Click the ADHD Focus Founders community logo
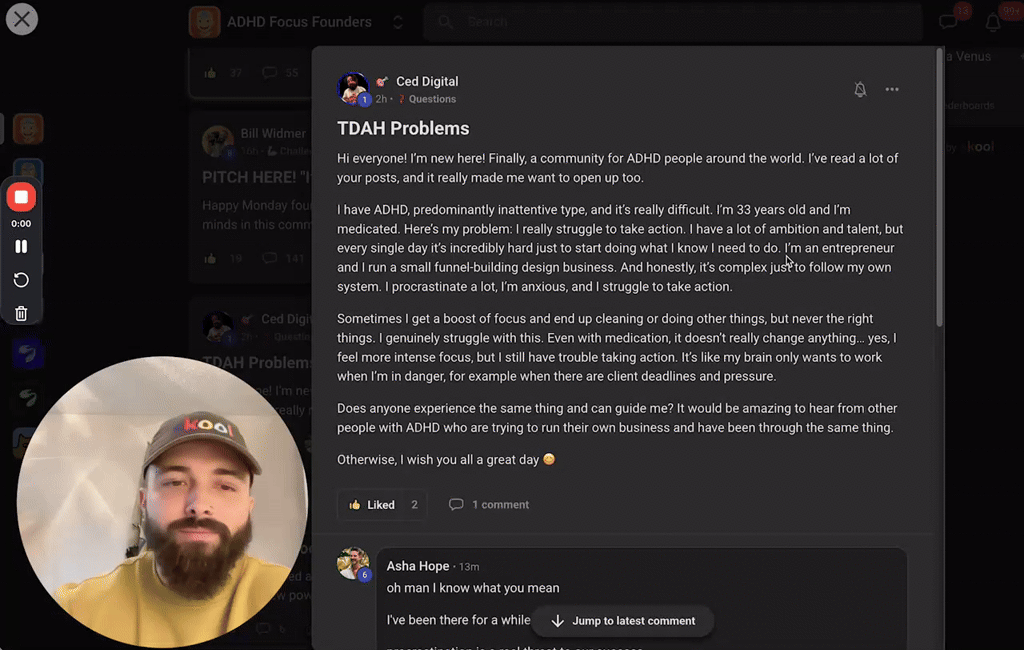Viewport: 1024px width, 650px height. [x=205, y=22]
